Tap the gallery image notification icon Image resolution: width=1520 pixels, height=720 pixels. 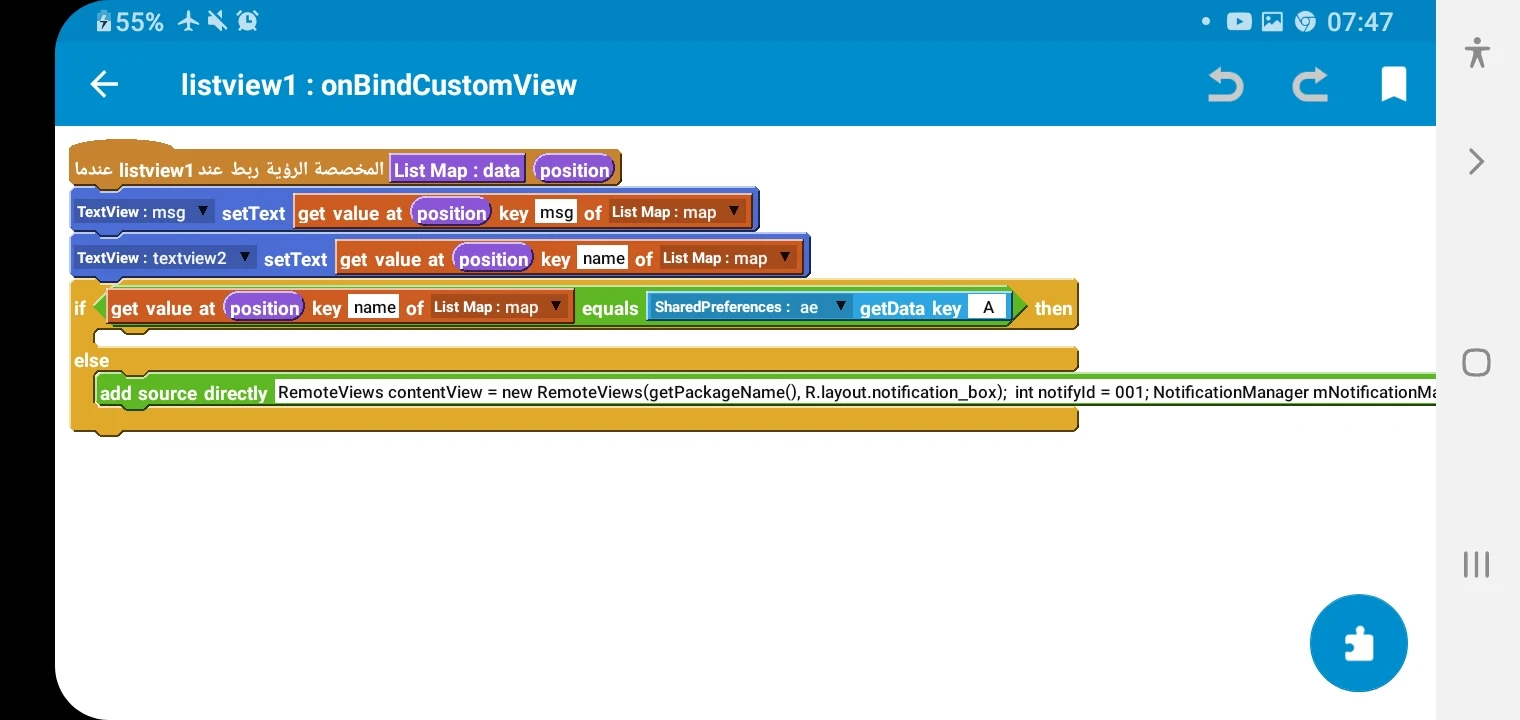[1272, 21]
